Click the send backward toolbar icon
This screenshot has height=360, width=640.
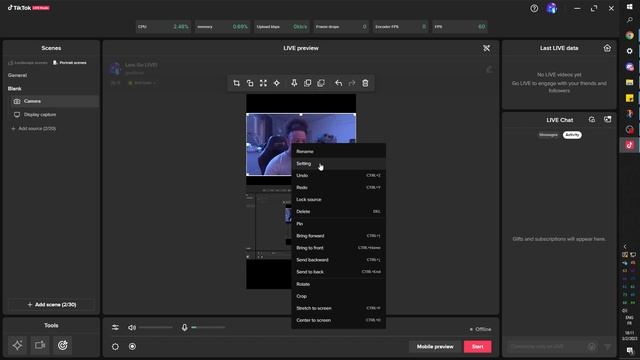[x=321, y=83]
